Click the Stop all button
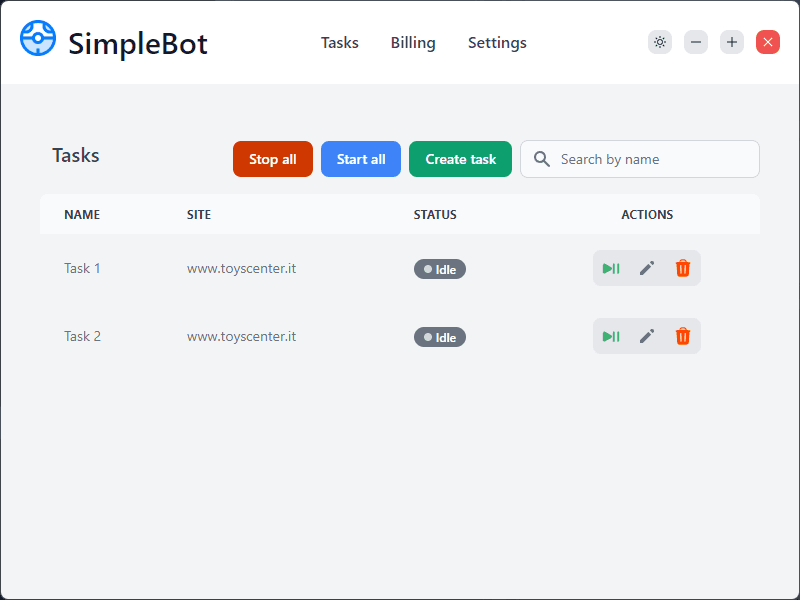Viewport: 800px width, 600px height. pyautogui.click(x=273, y=159)
